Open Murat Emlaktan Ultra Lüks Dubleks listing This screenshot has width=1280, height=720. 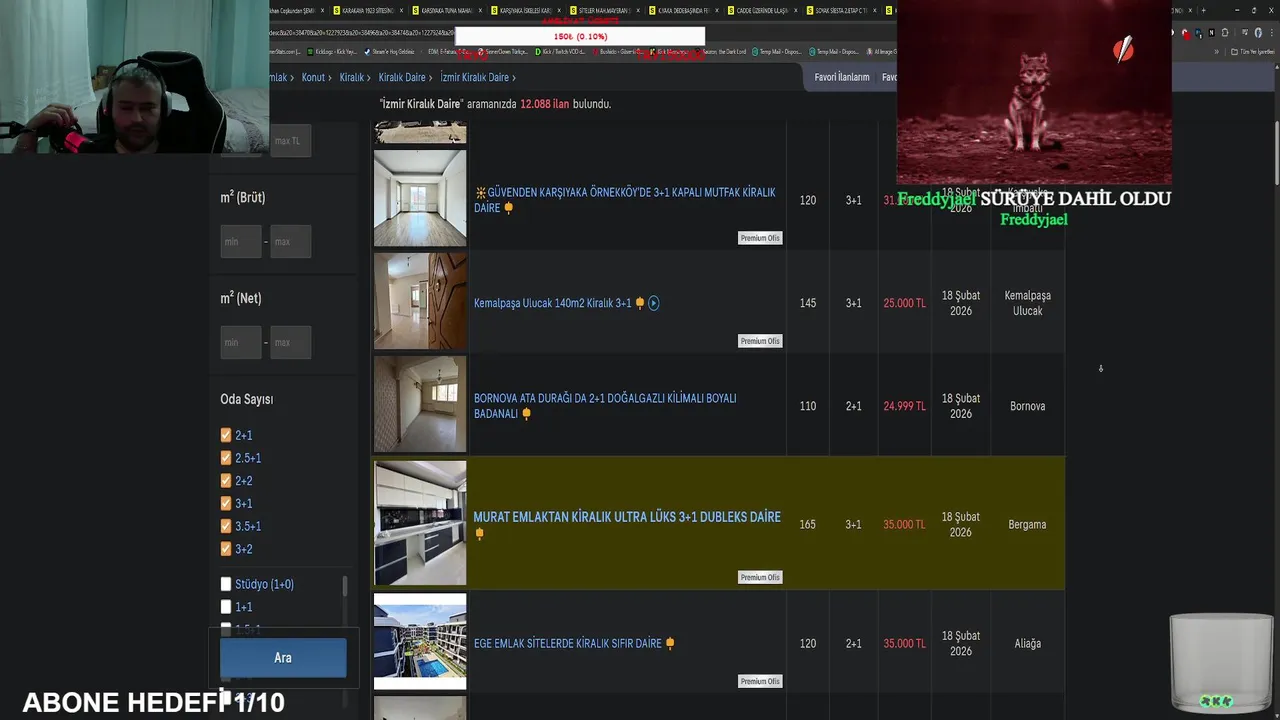[x=627, y=517]
